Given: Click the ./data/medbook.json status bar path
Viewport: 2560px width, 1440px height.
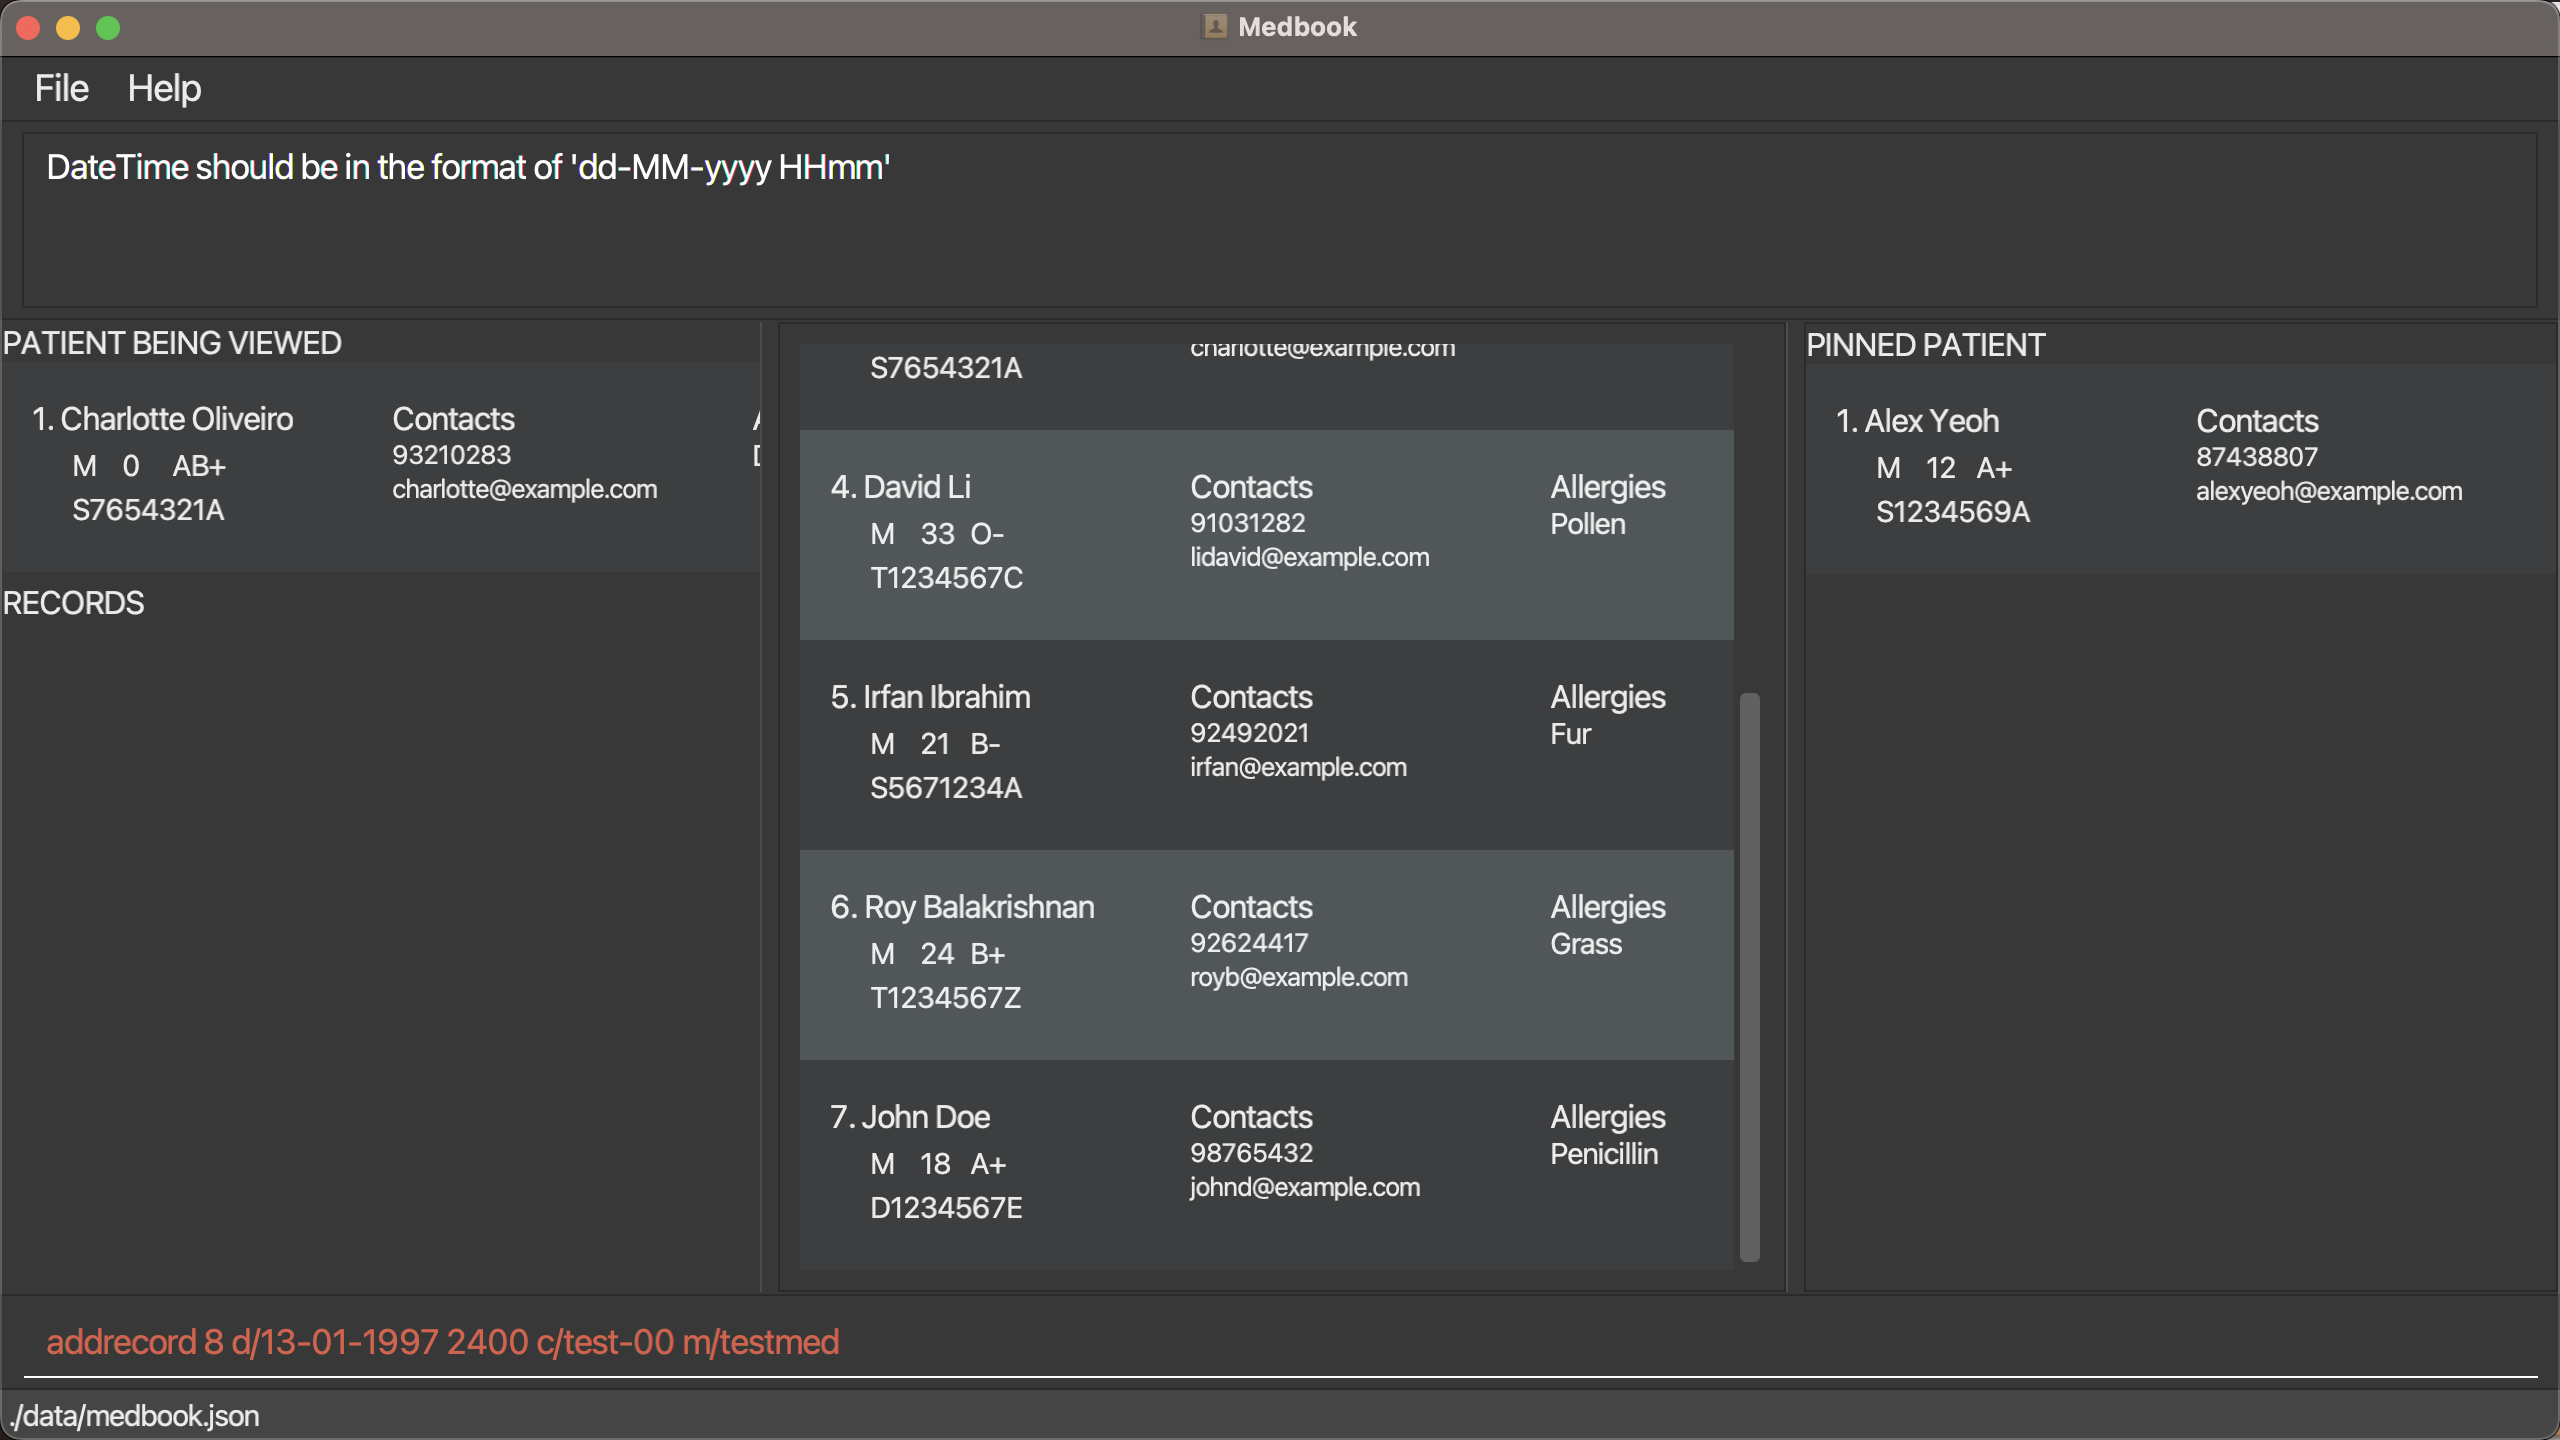Looking at the screenshot, I should (135, 1416).
